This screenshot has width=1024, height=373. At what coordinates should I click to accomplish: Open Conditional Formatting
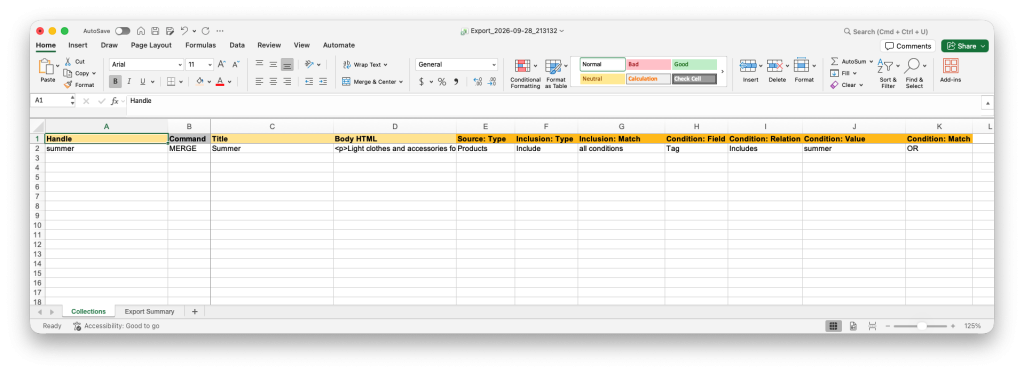pyautogui.click(x=525, y=74)
